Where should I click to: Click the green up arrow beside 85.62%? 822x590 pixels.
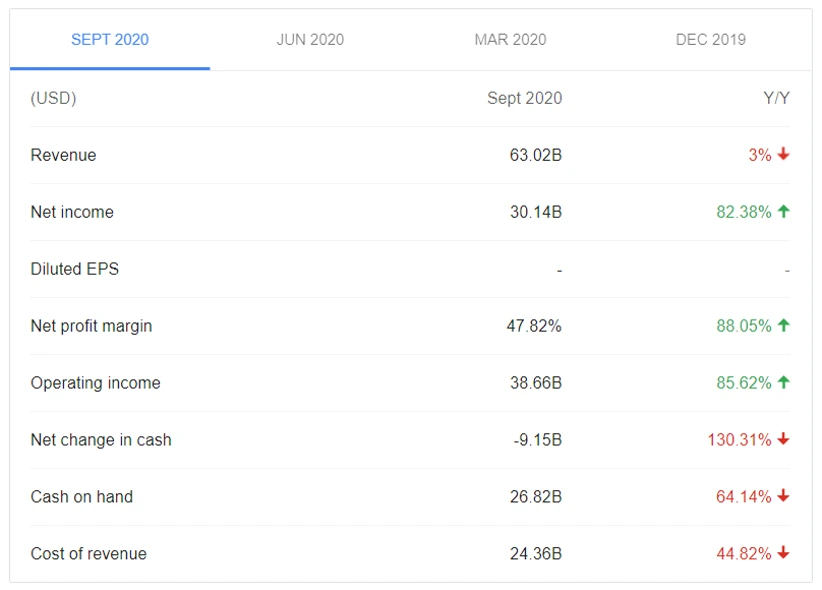(x=783, y=383)
